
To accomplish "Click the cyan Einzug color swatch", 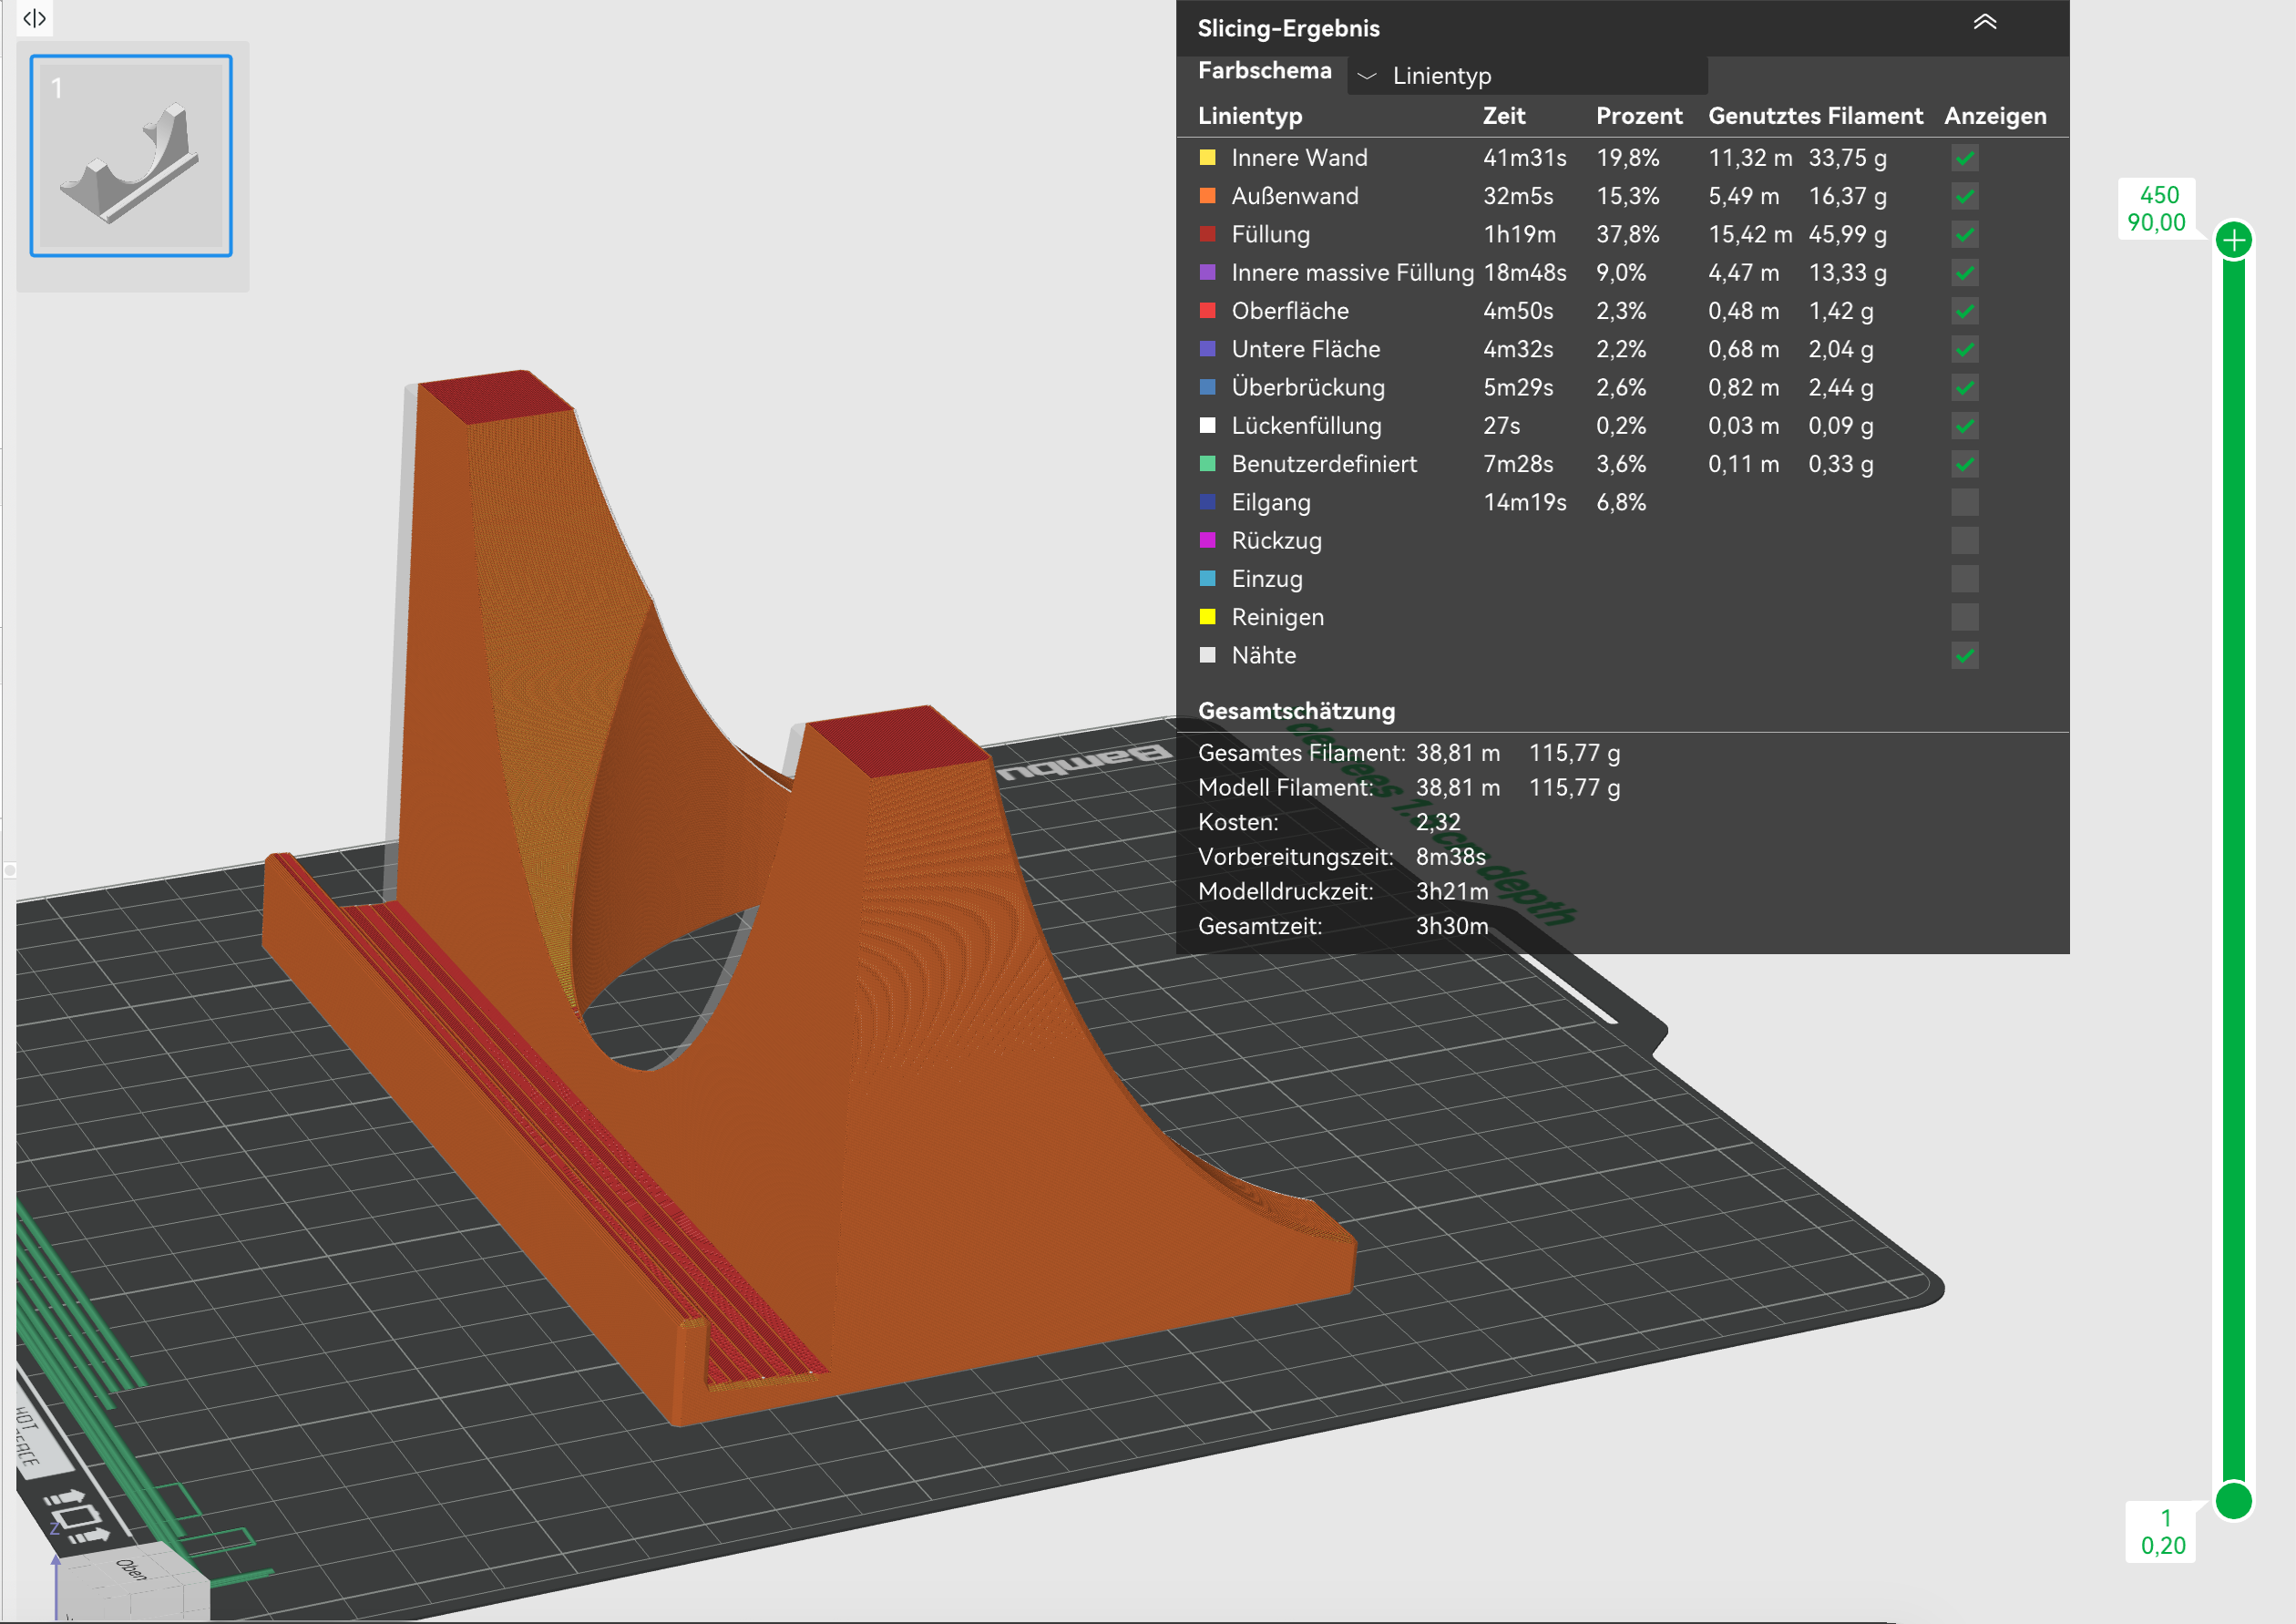I will [1207, 578].
